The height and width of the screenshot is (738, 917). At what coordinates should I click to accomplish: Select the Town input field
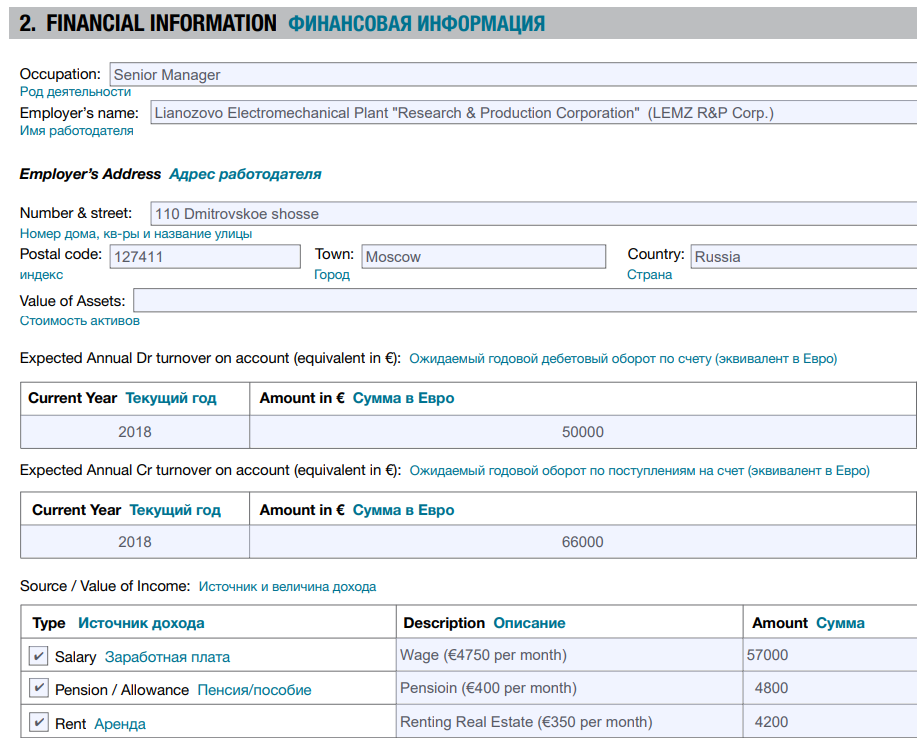(483, 257)
